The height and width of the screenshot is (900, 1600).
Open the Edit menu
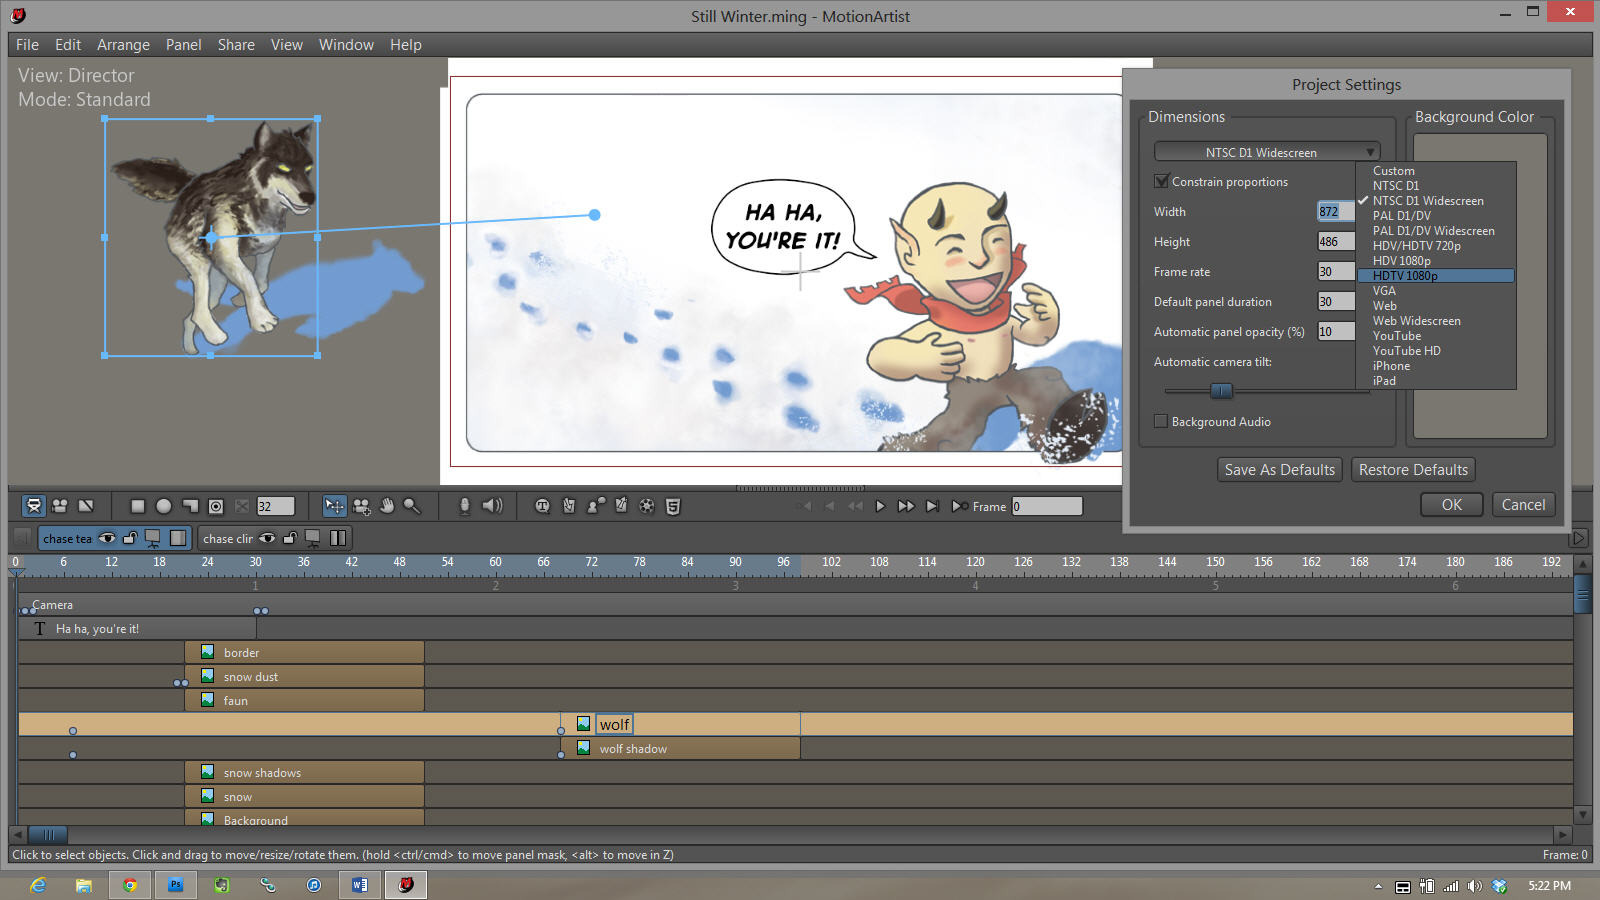coord(68,45)
